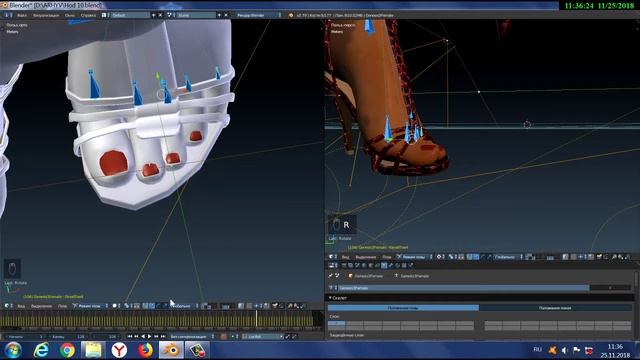
Task: Toggle the first armature layer button
Action: click(337, 323)
